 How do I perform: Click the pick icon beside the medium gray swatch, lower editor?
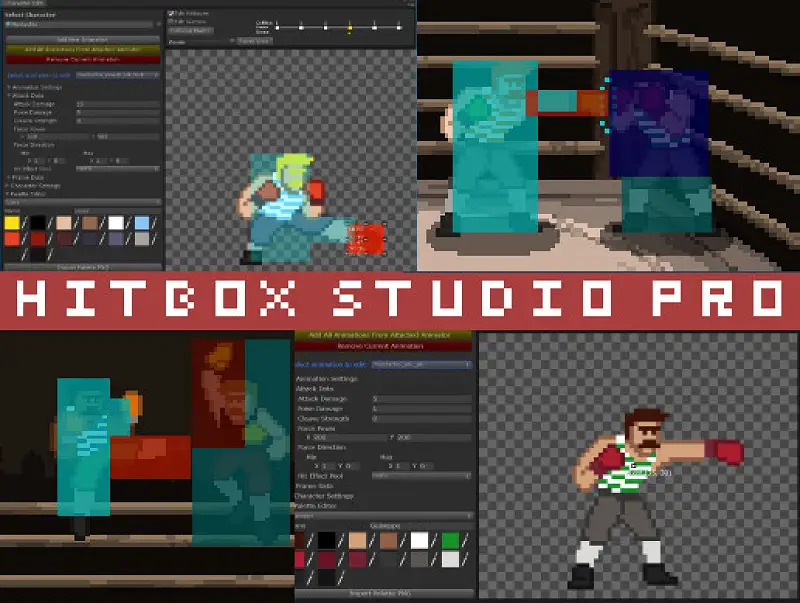pos(434,560)
